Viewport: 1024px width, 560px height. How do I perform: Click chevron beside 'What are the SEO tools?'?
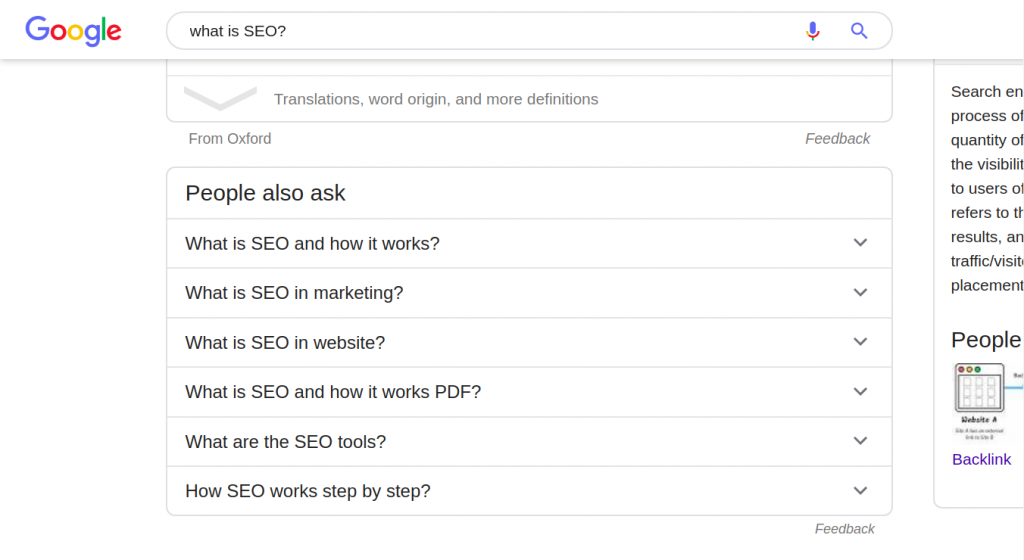pyautogui.click(x=860, y=441)
